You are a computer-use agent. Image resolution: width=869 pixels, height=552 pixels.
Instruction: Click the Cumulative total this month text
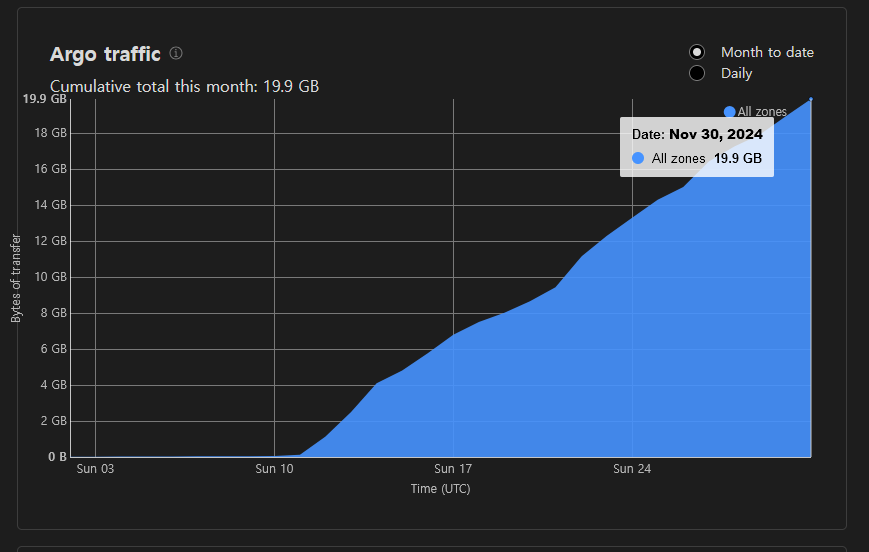tap(184, 86)
